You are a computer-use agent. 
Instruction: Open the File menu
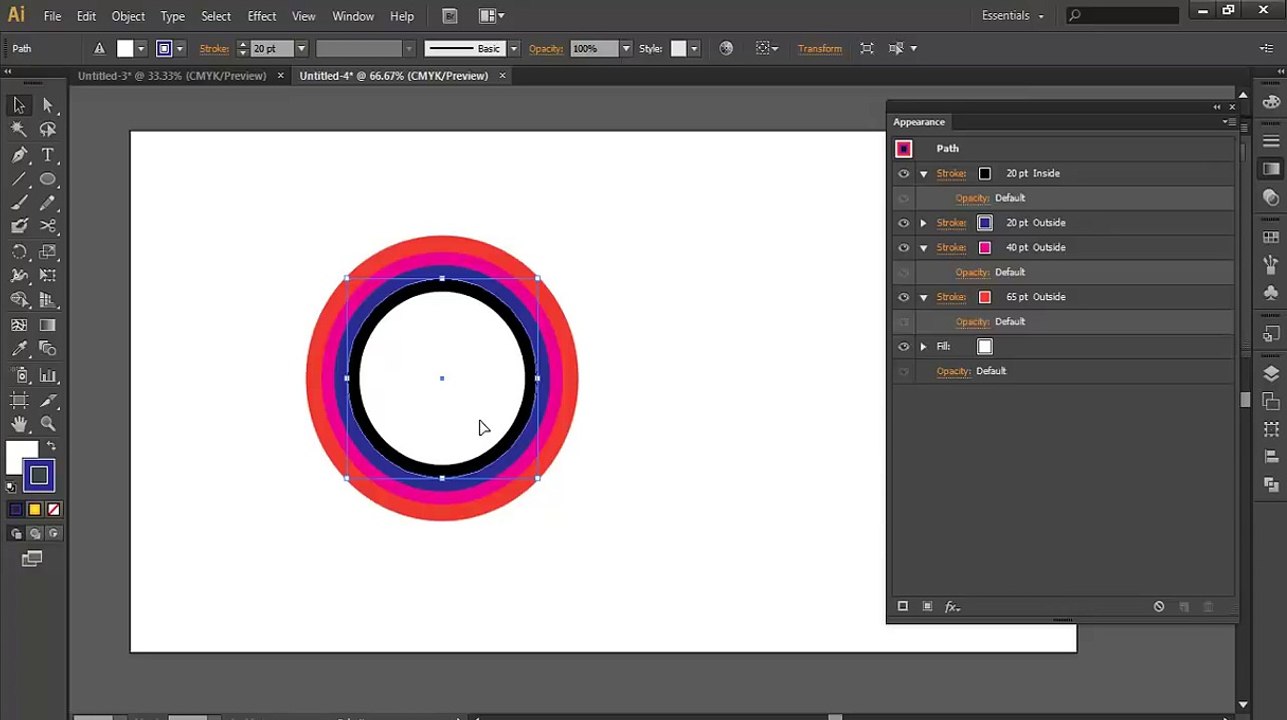[52, 16]
